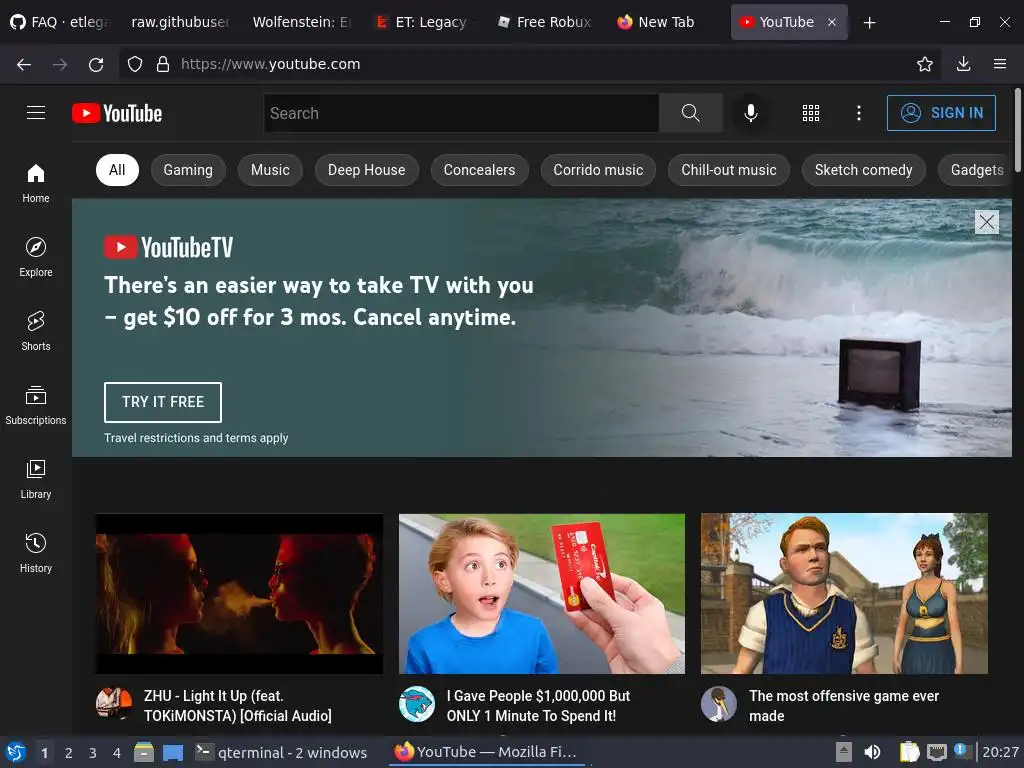Click the YouTube search input field
This screenshot has height=768, width=1024.
coord(461,113)
